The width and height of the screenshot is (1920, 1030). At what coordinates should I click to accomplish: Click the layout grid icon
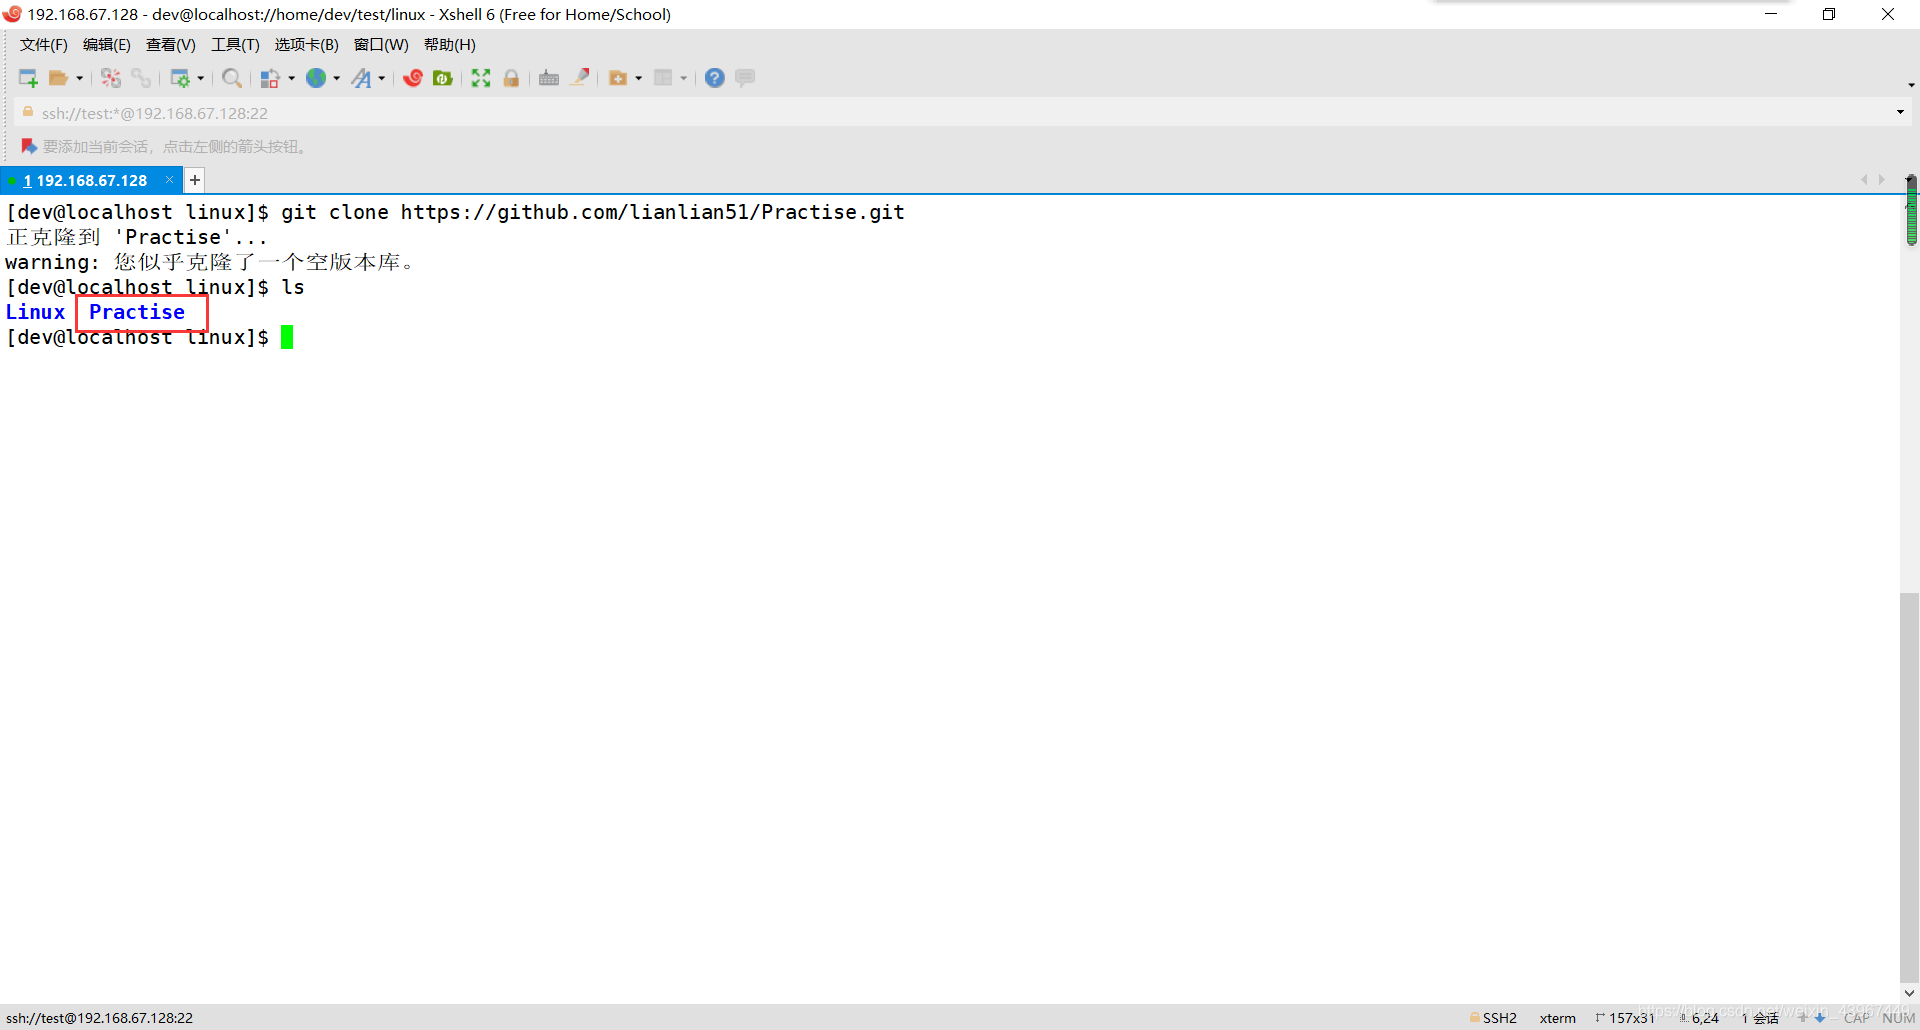(x=663, y=78)
